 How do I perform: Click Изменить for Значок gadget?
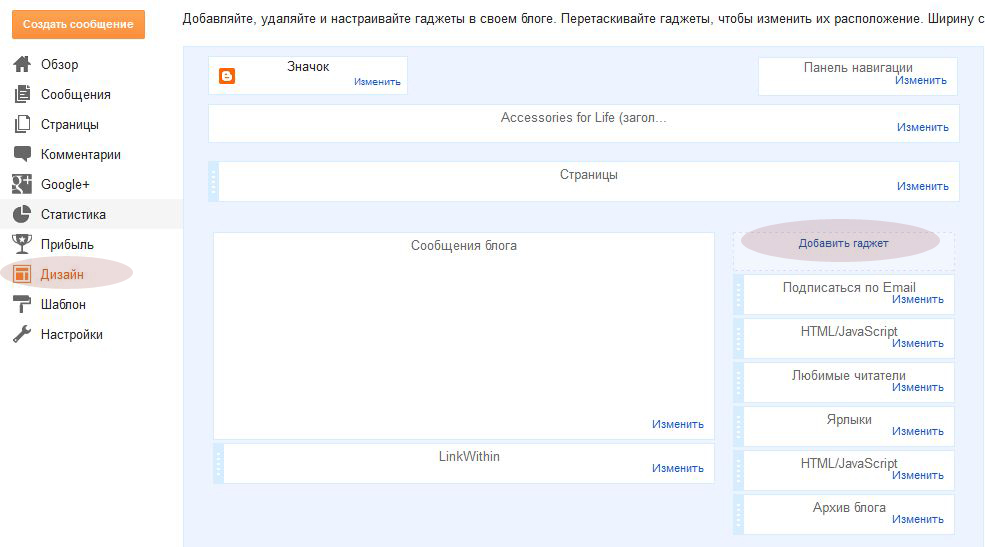[x=377, y=82]
